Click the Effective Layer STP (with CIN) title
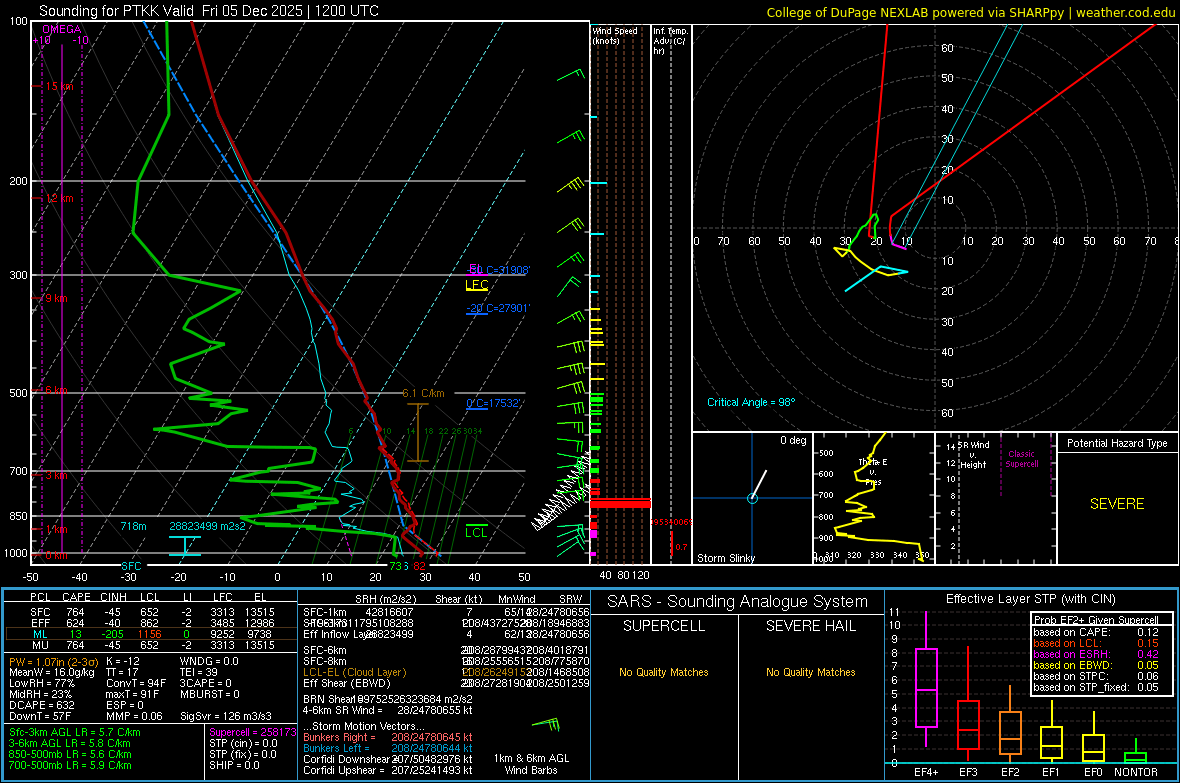 coord(1030,599)
